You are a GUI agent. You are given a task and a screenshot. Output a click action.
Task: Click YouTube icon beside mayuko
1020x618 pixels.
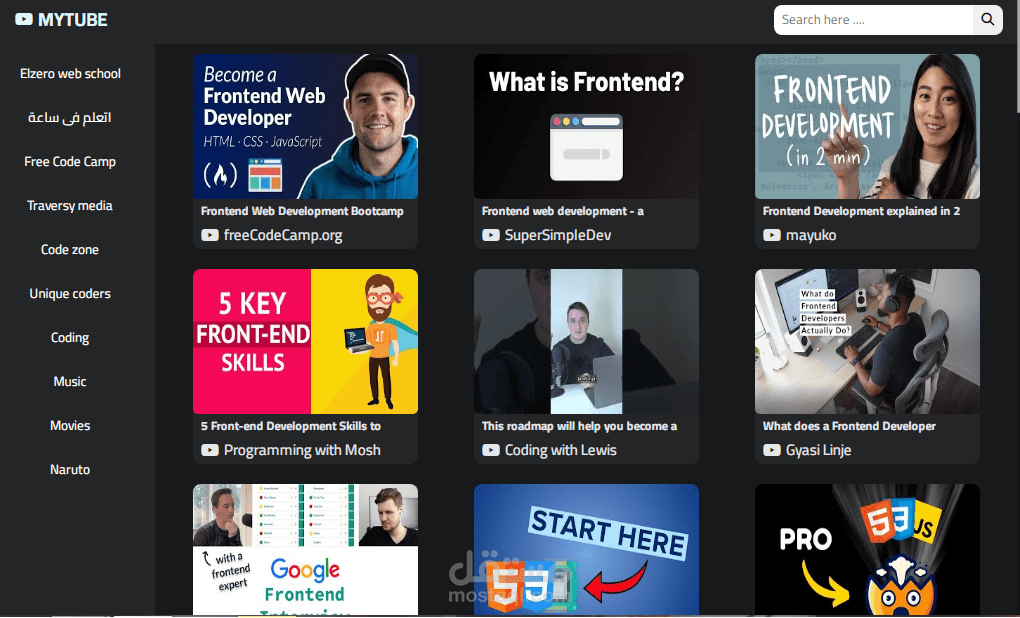pyautogui.click(x=772, y=235)
